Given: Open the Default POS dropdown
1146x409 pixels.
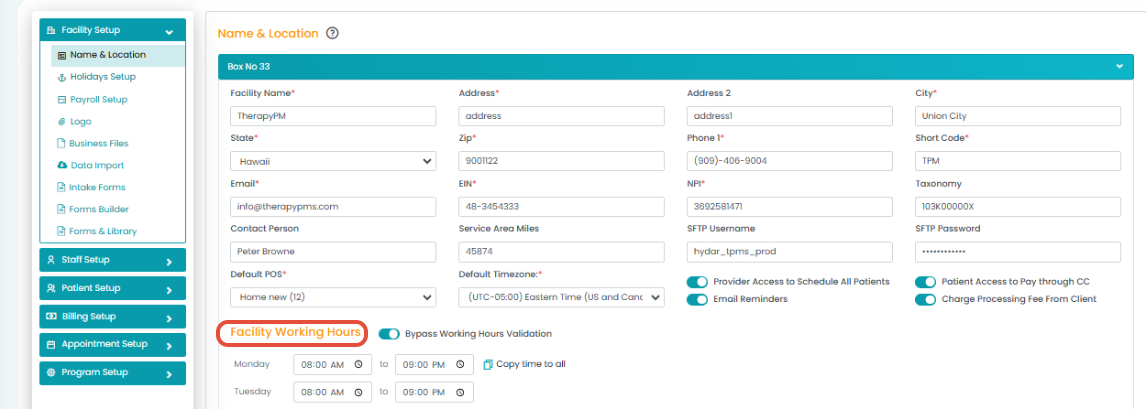Looking at the screenshot, I should tap(333, 297).
